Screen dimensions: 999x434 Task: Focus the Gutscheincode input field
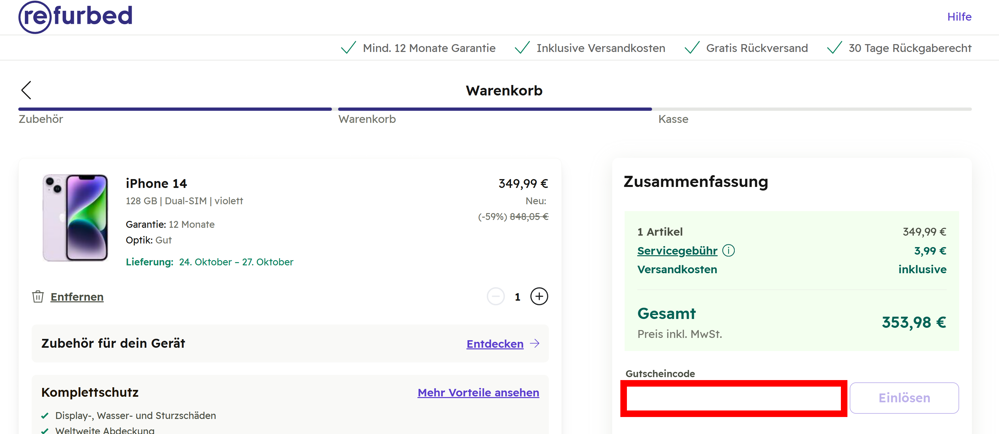734,399
